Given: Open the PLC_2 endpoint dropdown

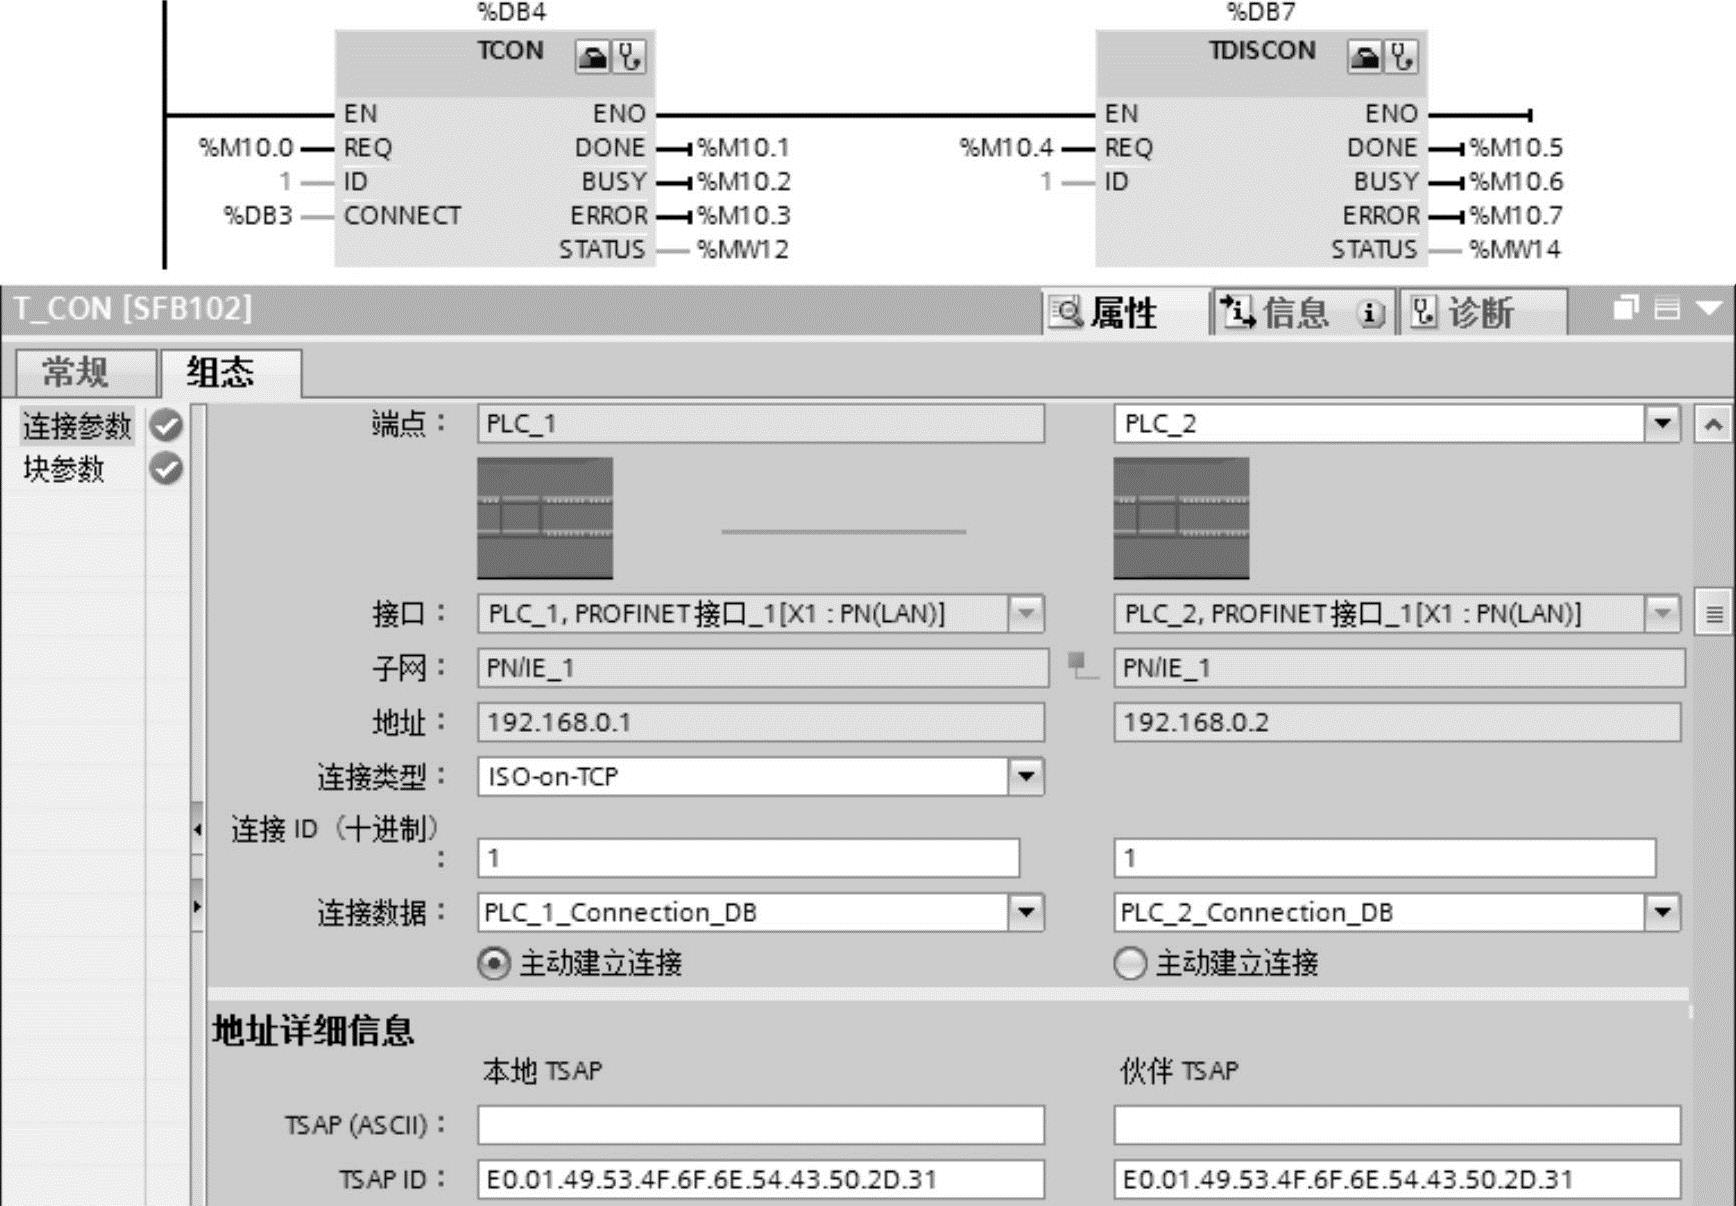Looking at the screenshot, I should tap(1662, 423).
